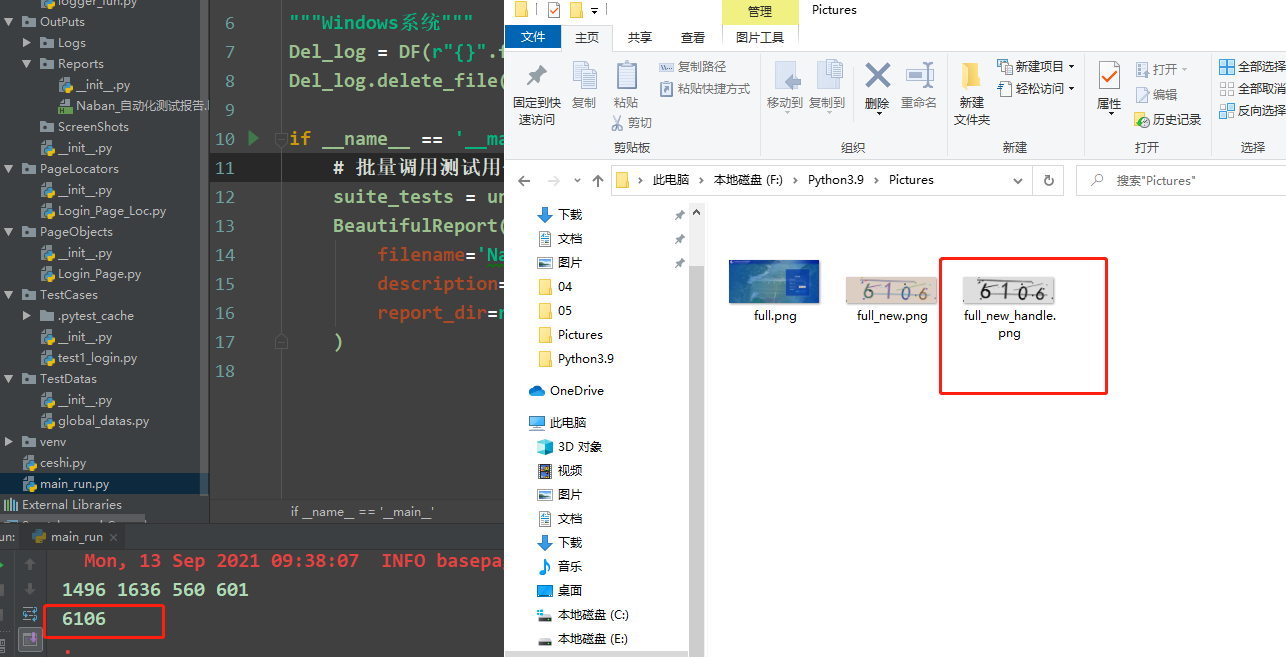Go back with Explorer back arrow
This screenshot has width=1286, height=657.
(523, 181)
